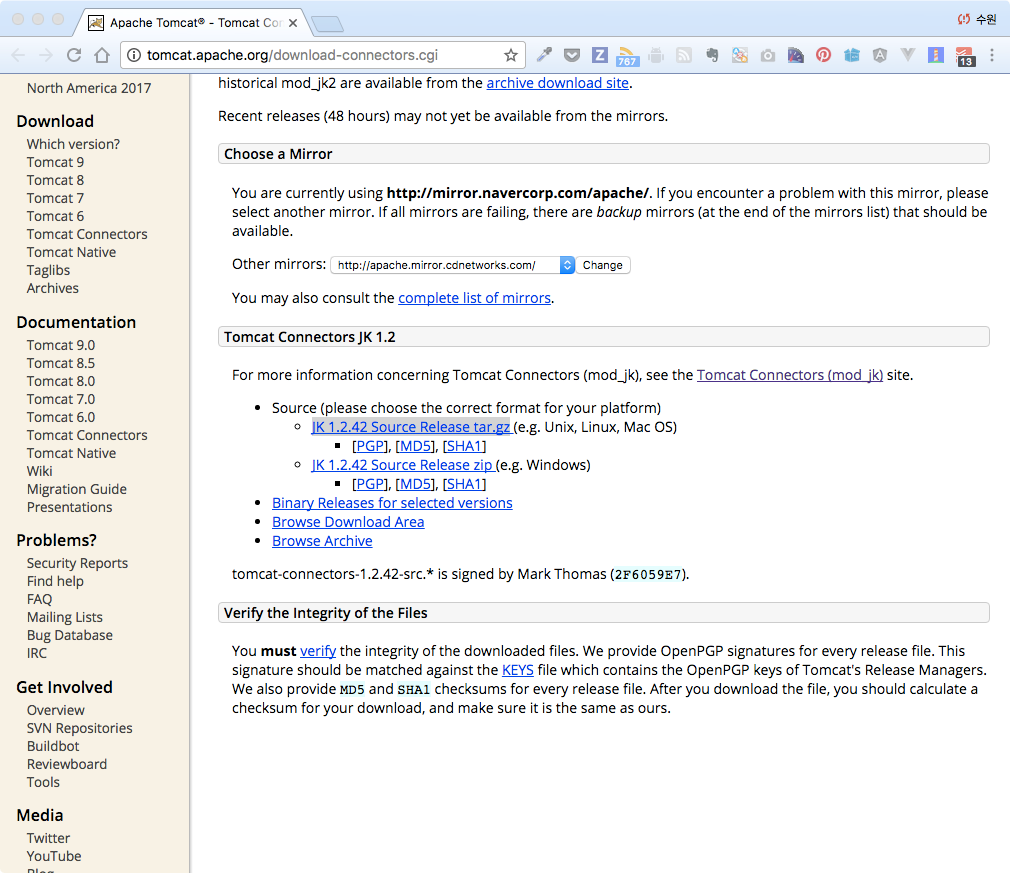The height and width of the screenshot is (873, 1010).
Task: Go to Which version? in sidebar
Action: point(73,144)
